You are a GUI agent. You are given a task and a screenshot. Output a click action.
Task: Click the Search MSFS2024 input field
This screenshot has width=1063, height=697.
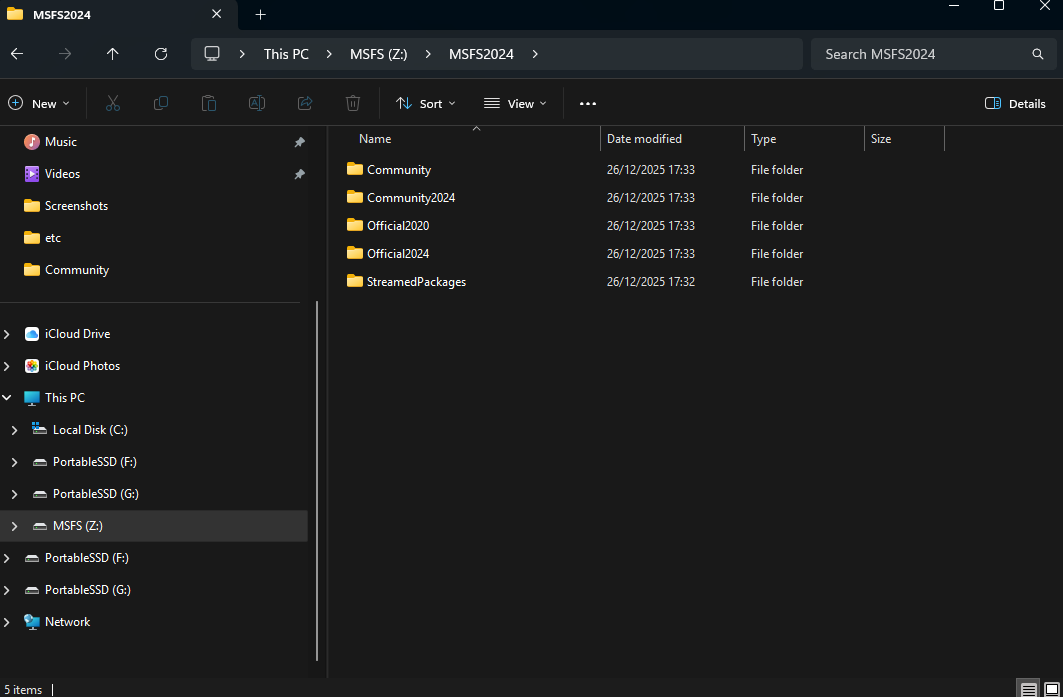tap(920, 54)
